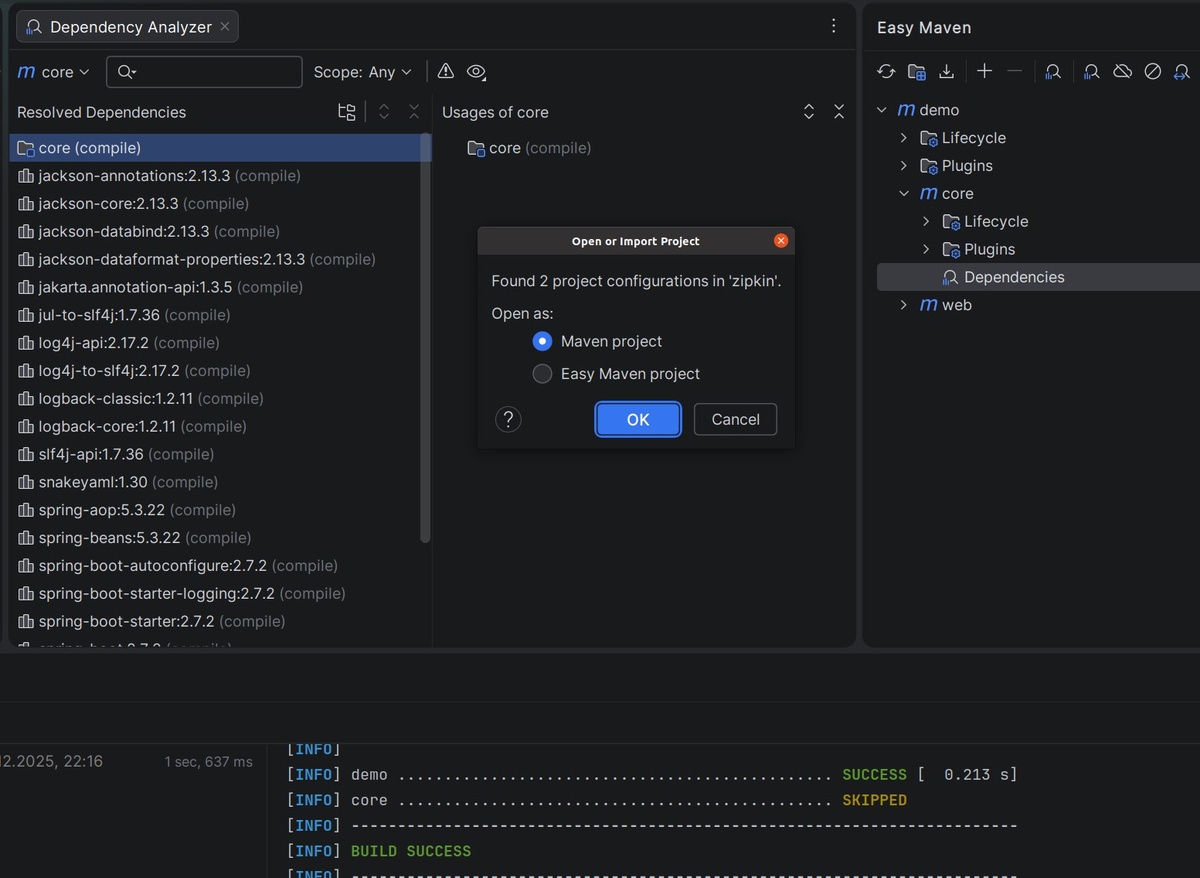Select Dependencies under core in Easy Maven
Viewport: 1200px width, 878px height.
1038,277
